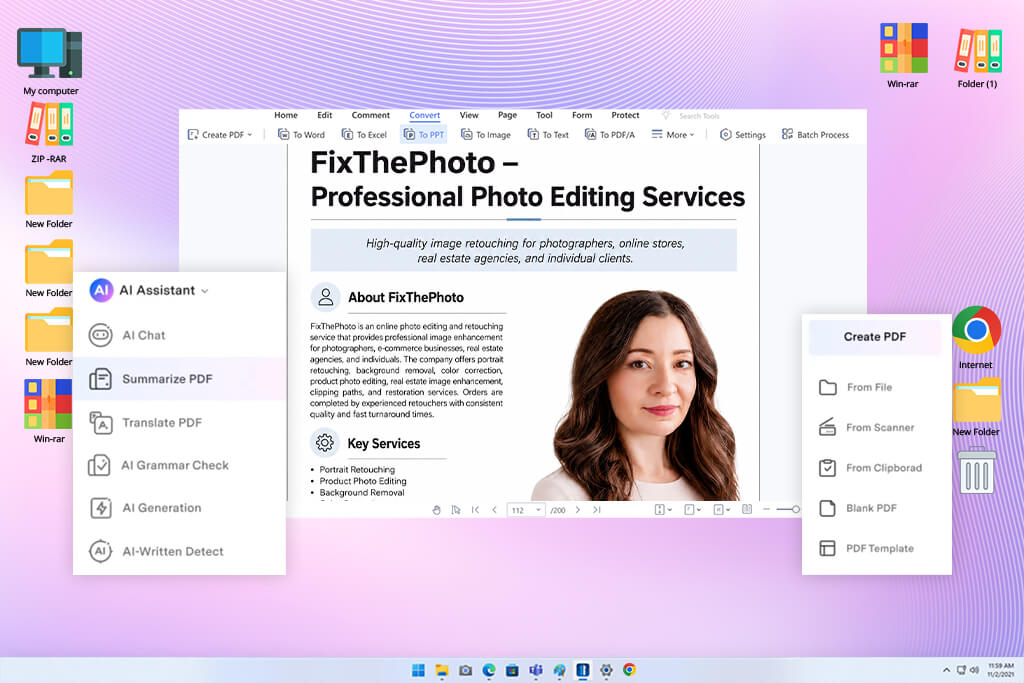The height and width of the screenshot is (683, 1024).
Task: Click the zoom out minus button
Action: tap(766, 509)
